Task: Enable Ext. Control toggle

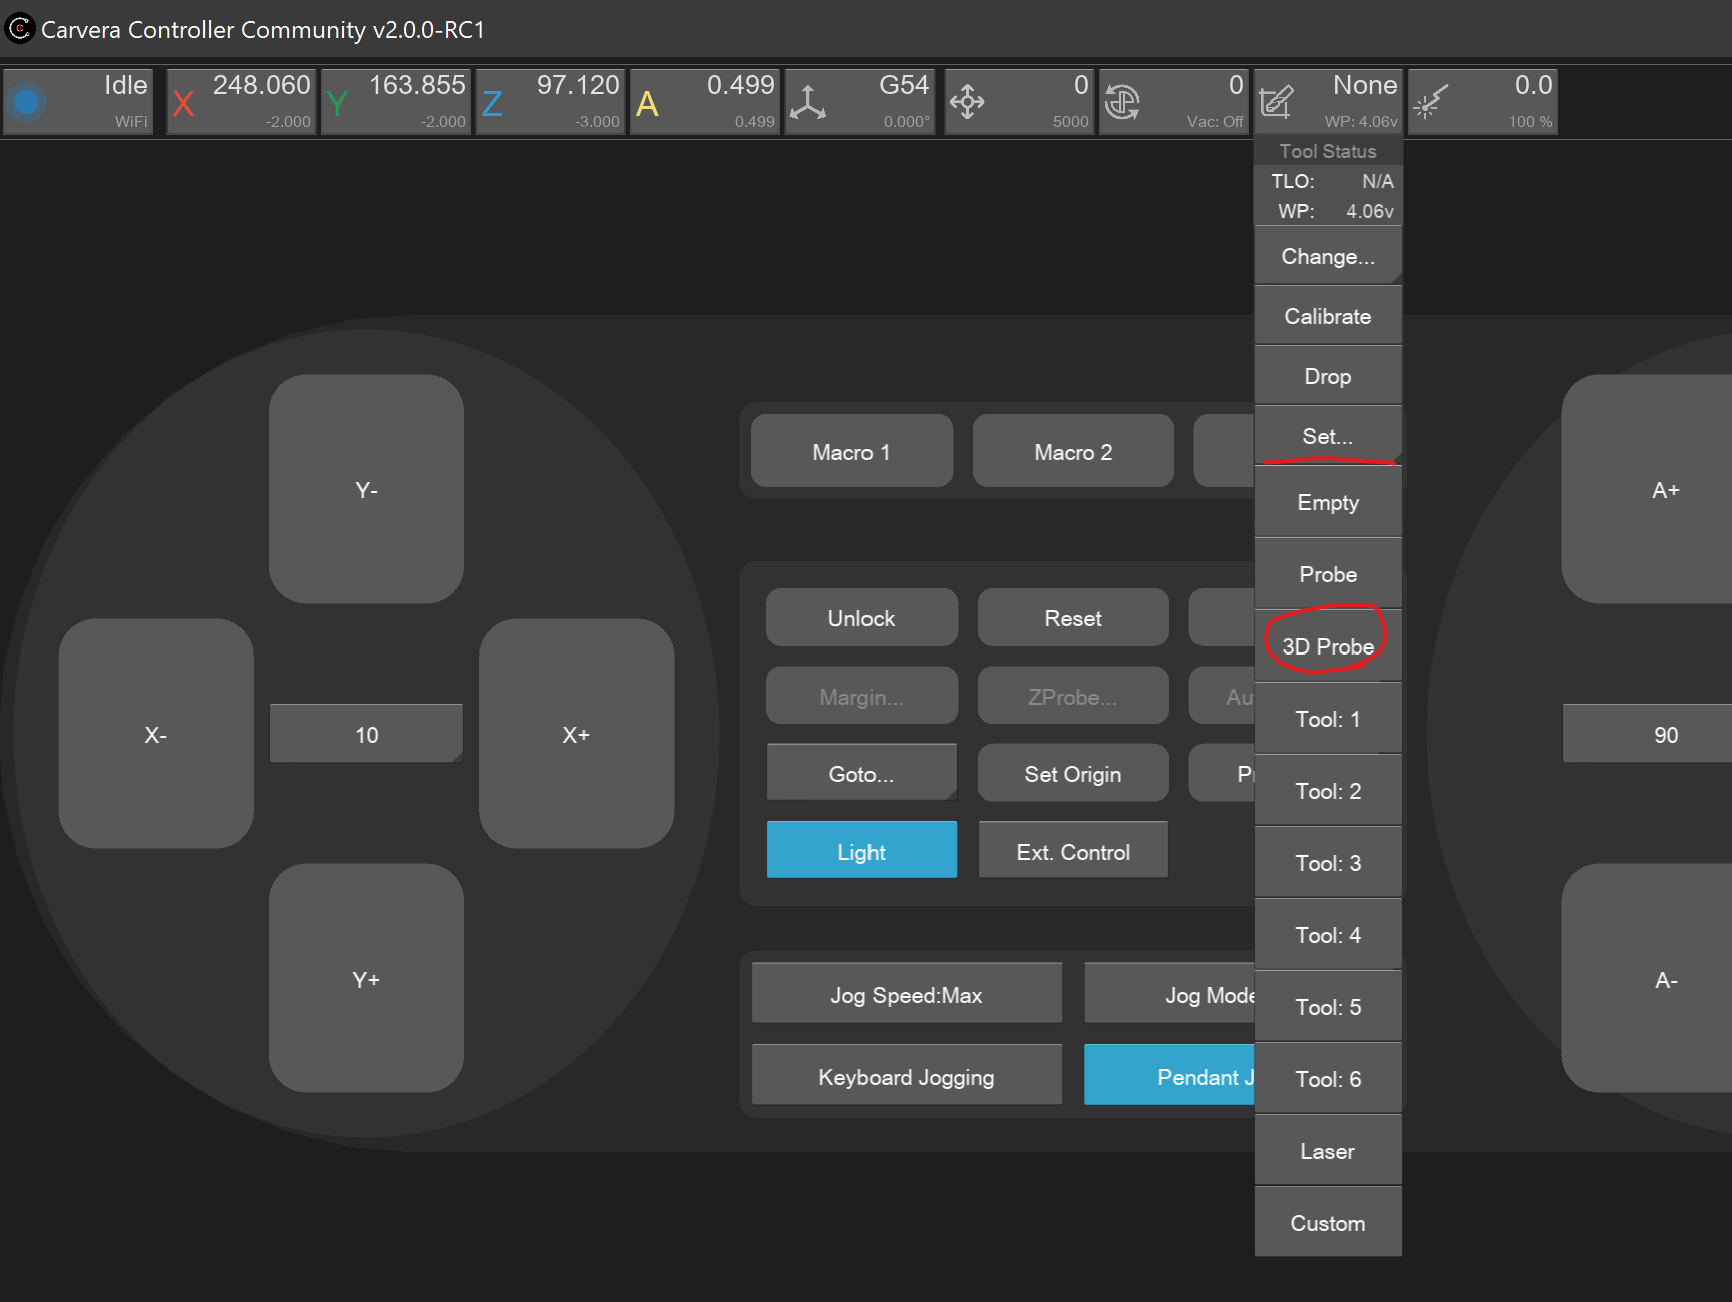Action: [x=1072, y=851]
